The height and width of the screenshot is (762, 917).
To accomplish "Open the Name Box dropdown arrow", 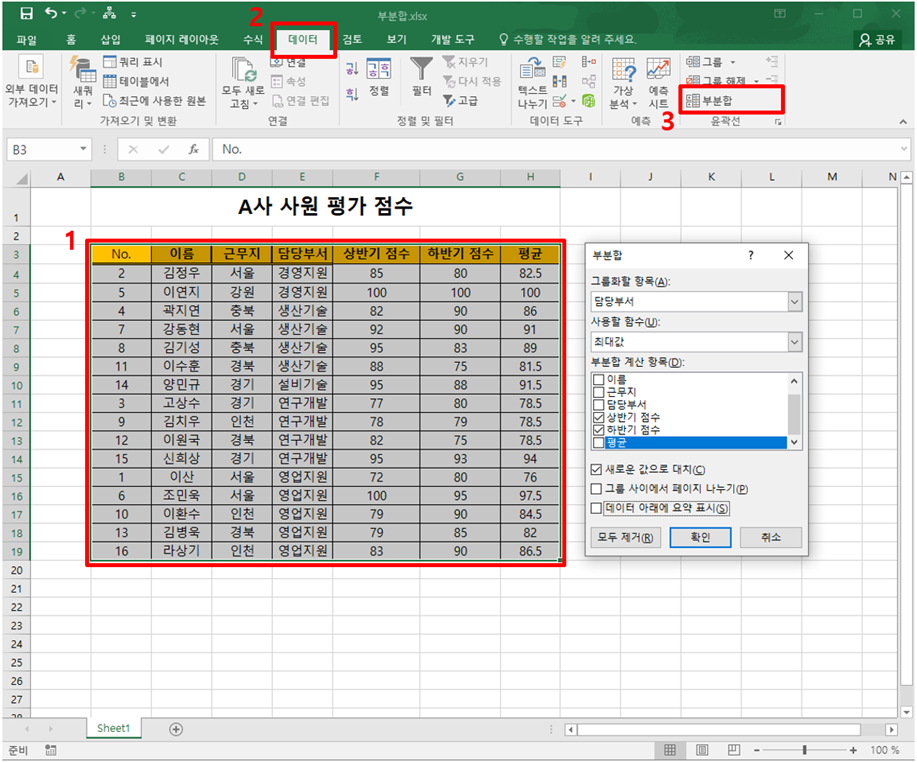I will [83, 149].
